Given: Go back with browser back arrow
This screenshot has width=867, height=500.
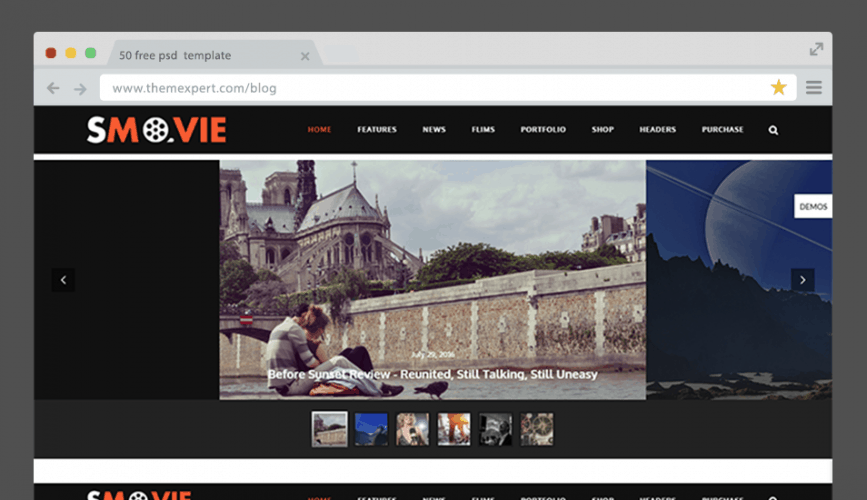Looking at the screenshot, I should tap(54, 89).
